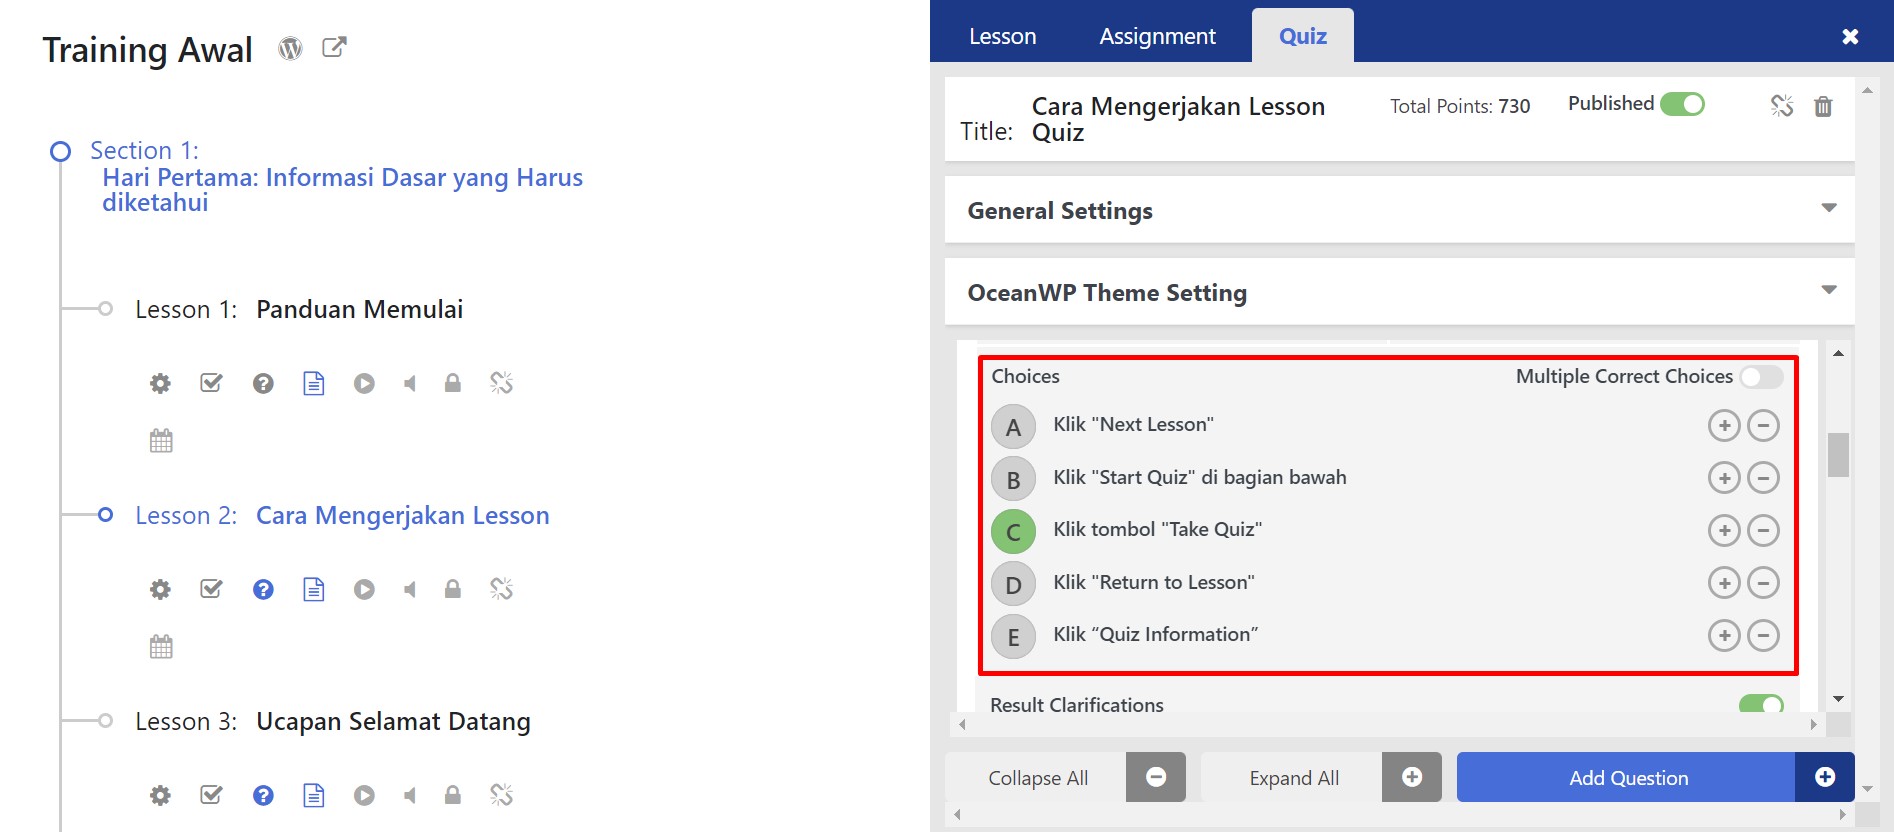Unmark choice C green correct marker

[1013, 532]
